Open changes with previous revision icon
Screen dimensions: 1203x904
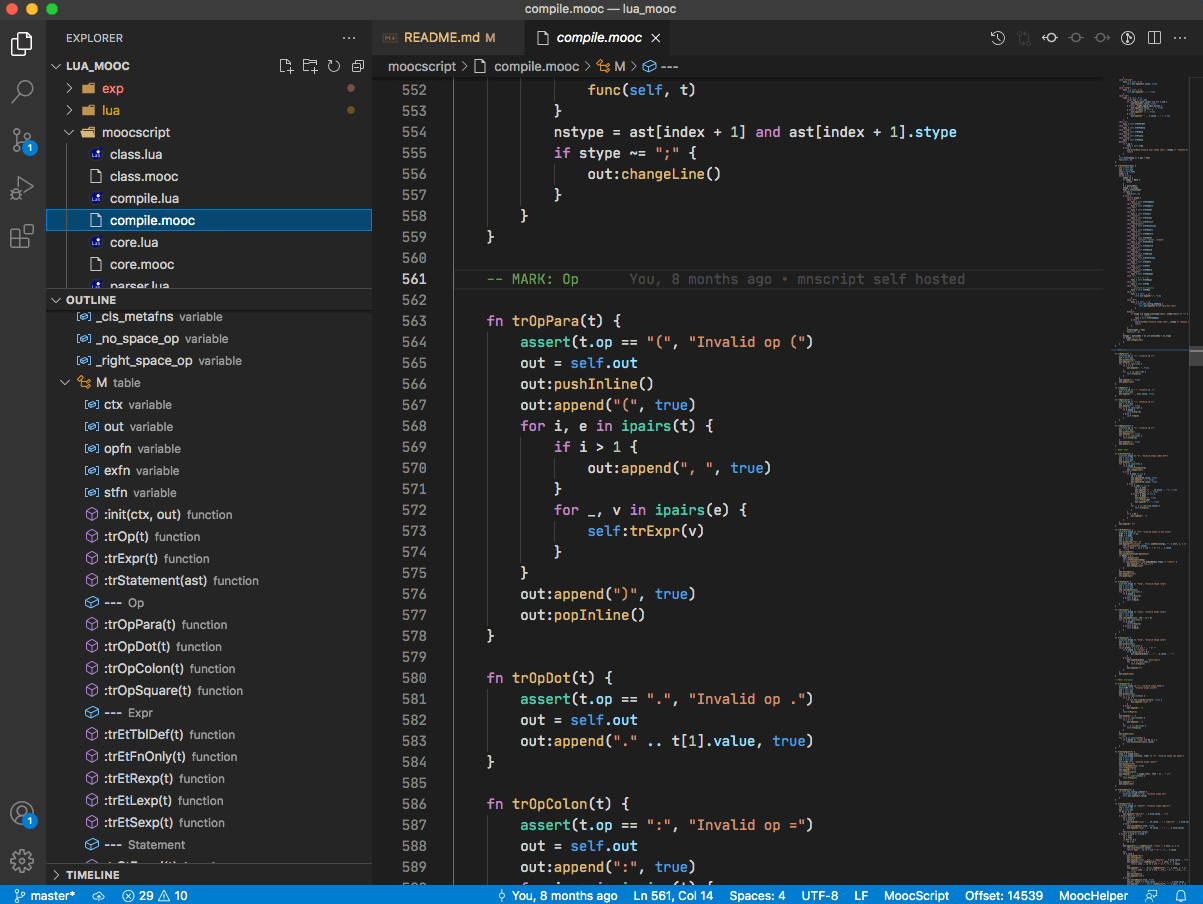click(x=1050, y=38)
